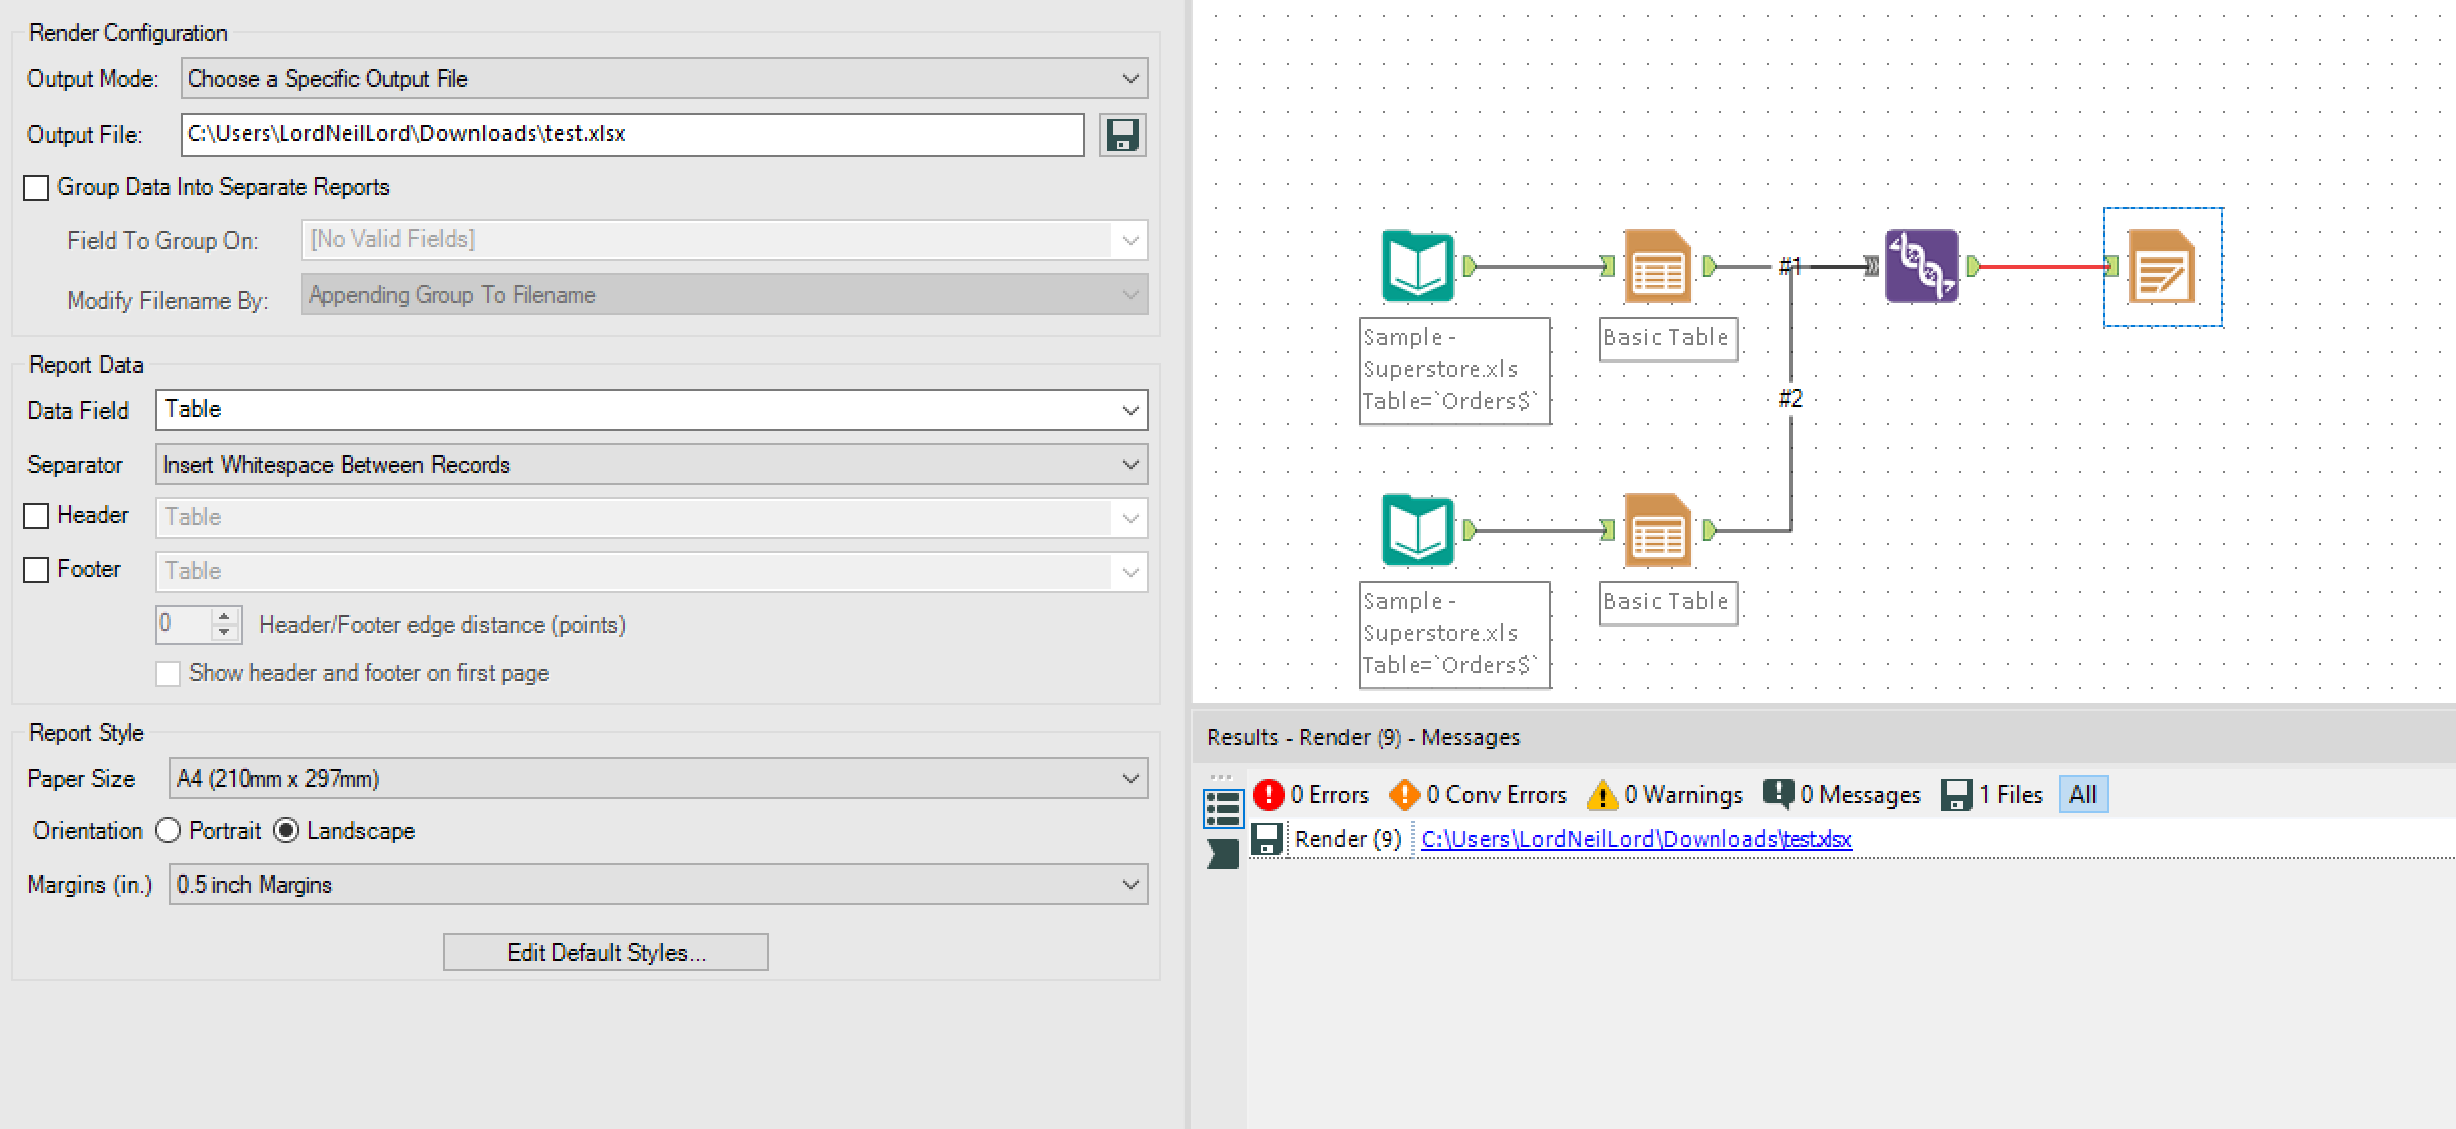This screenshot has width=2456, height=1129.
Task: Select Portrait orientation
Action: [x=169, y=831]
